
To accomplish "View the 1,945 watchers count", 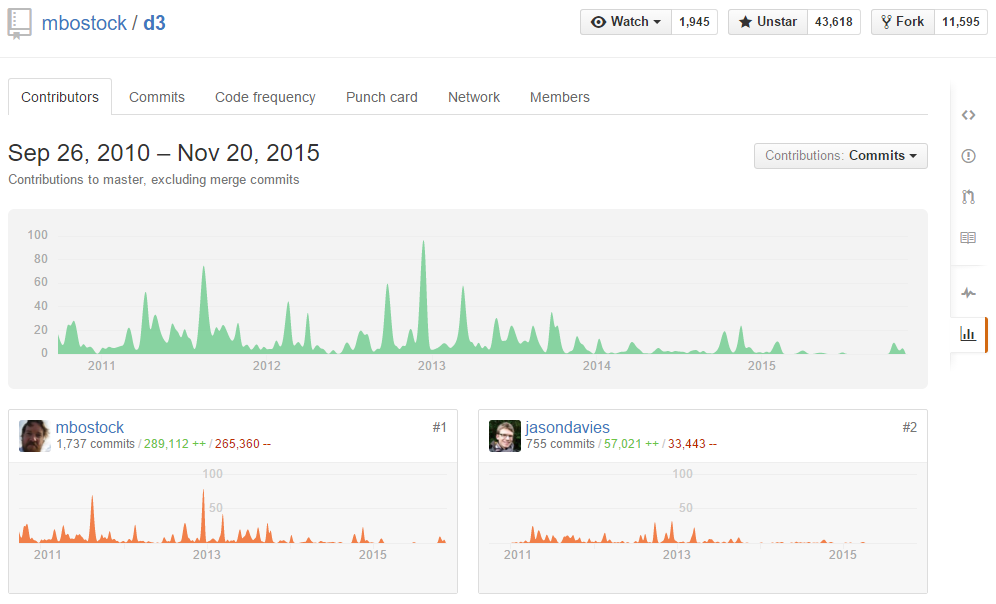I will (694, 22).
